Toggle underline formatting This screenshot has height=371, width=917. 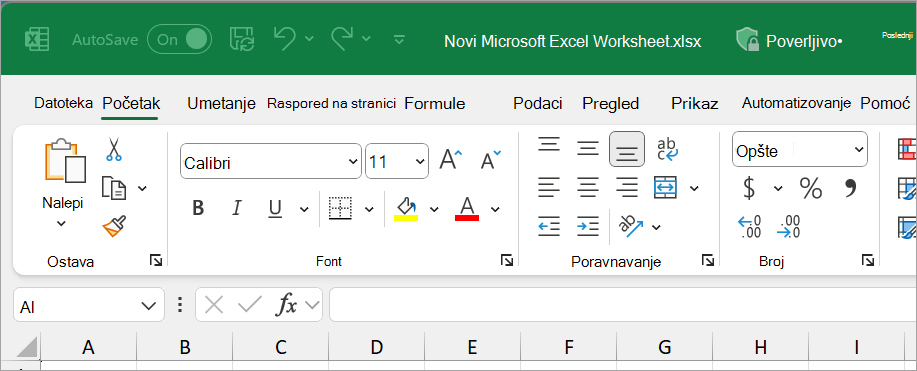[x=275, y=208]
